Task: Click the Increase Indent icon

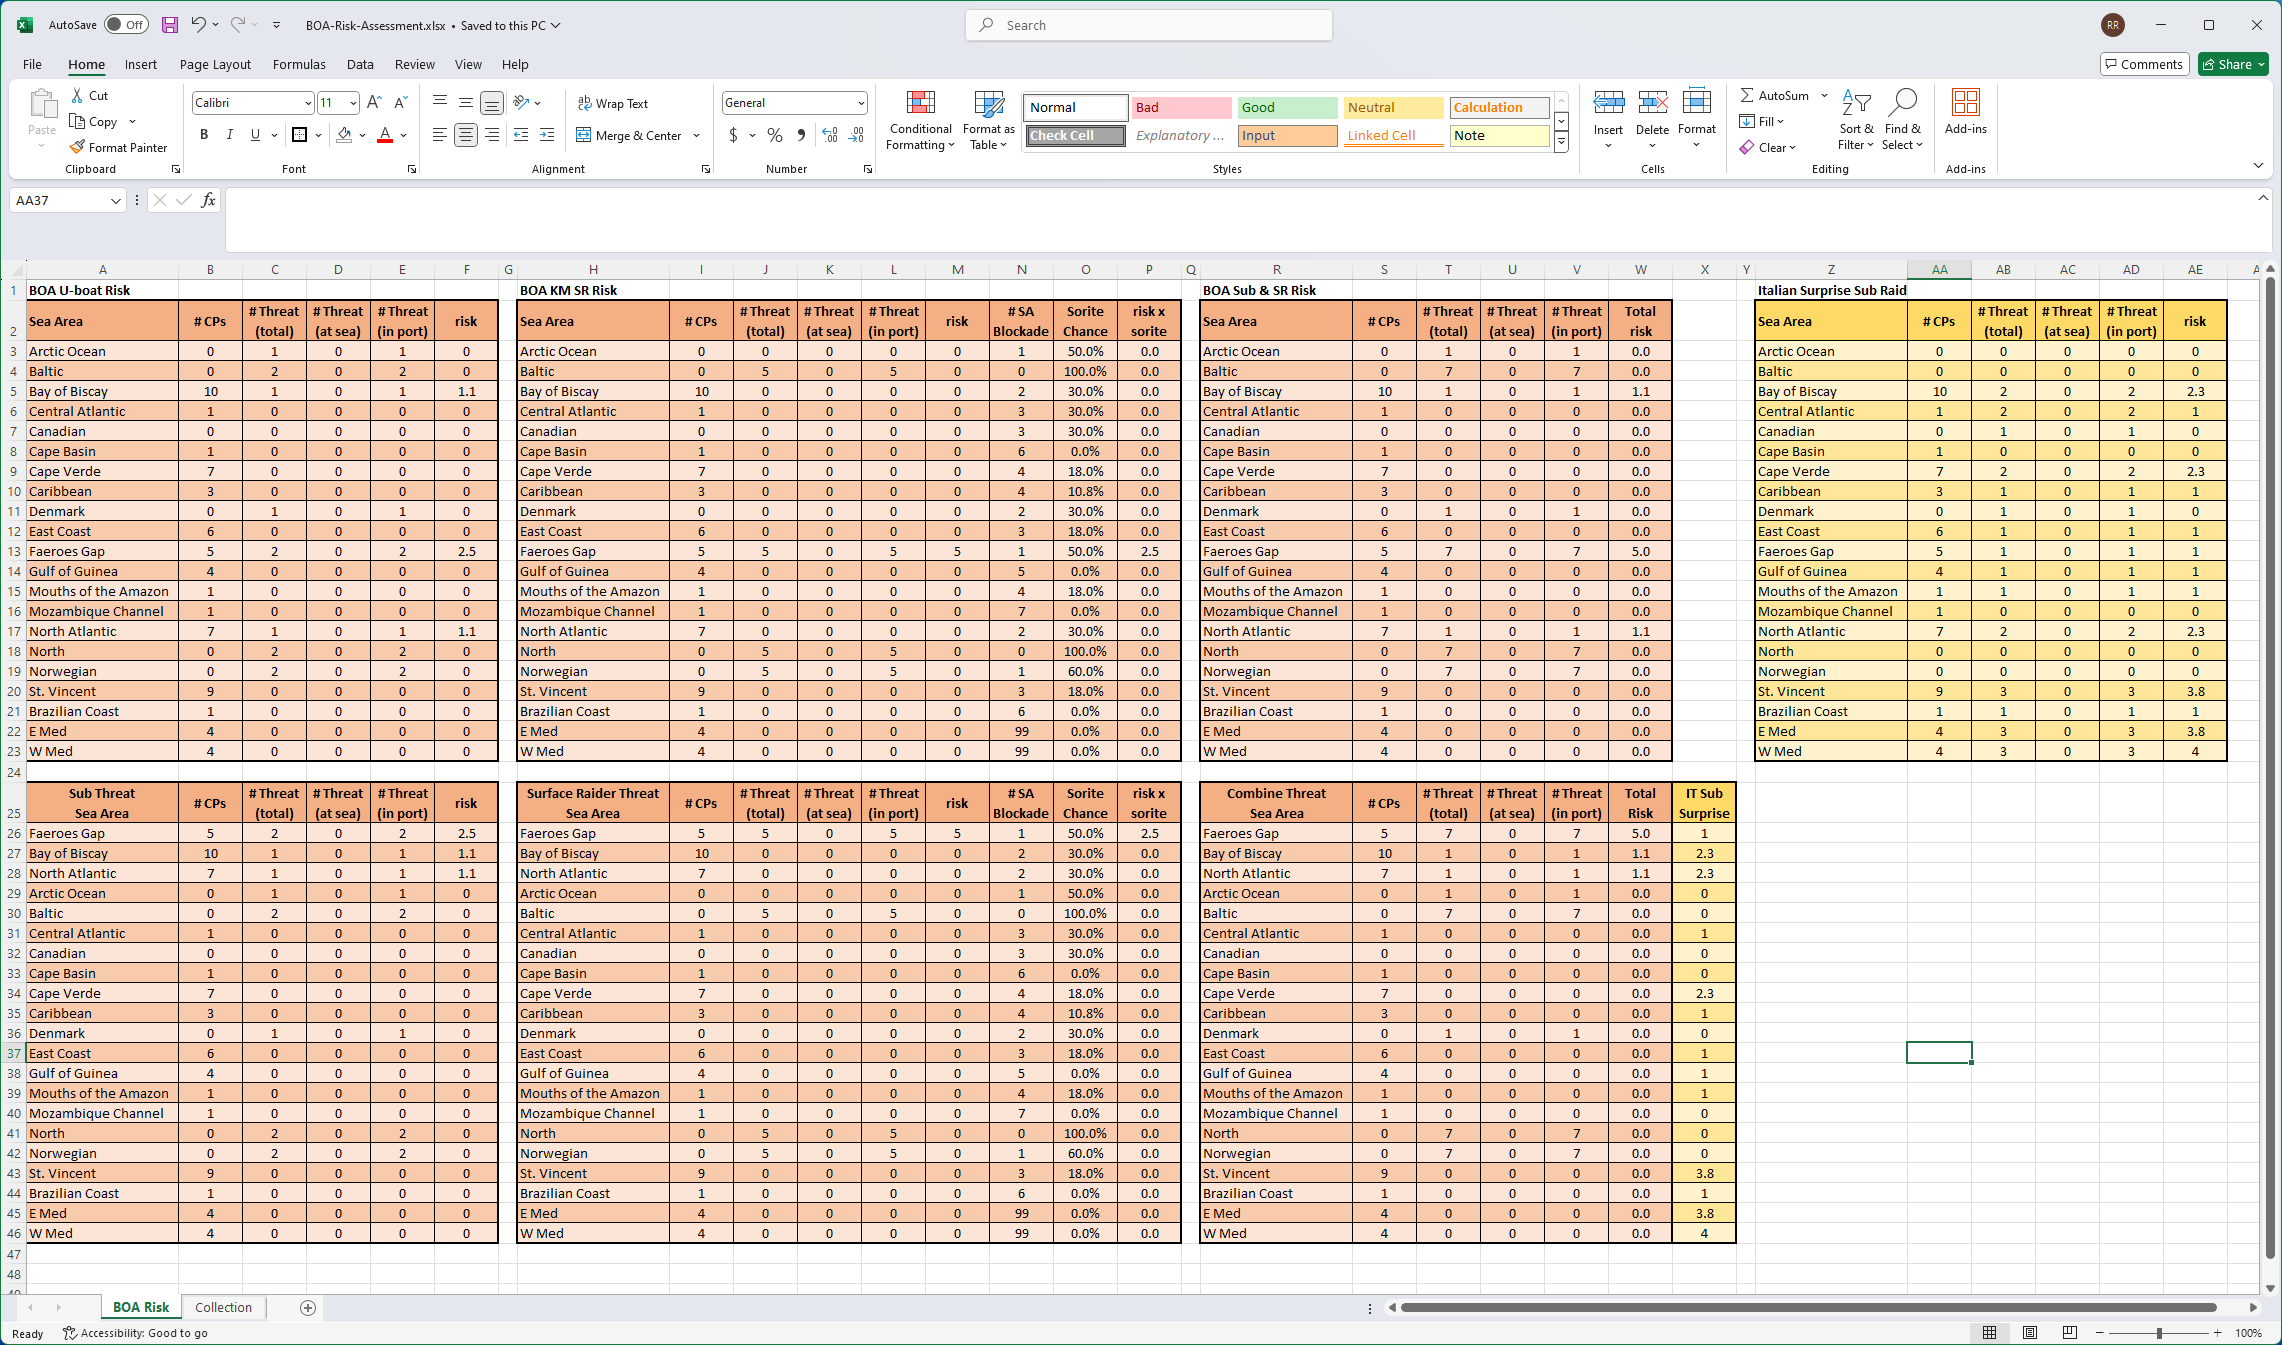Action: coord(547,135)
